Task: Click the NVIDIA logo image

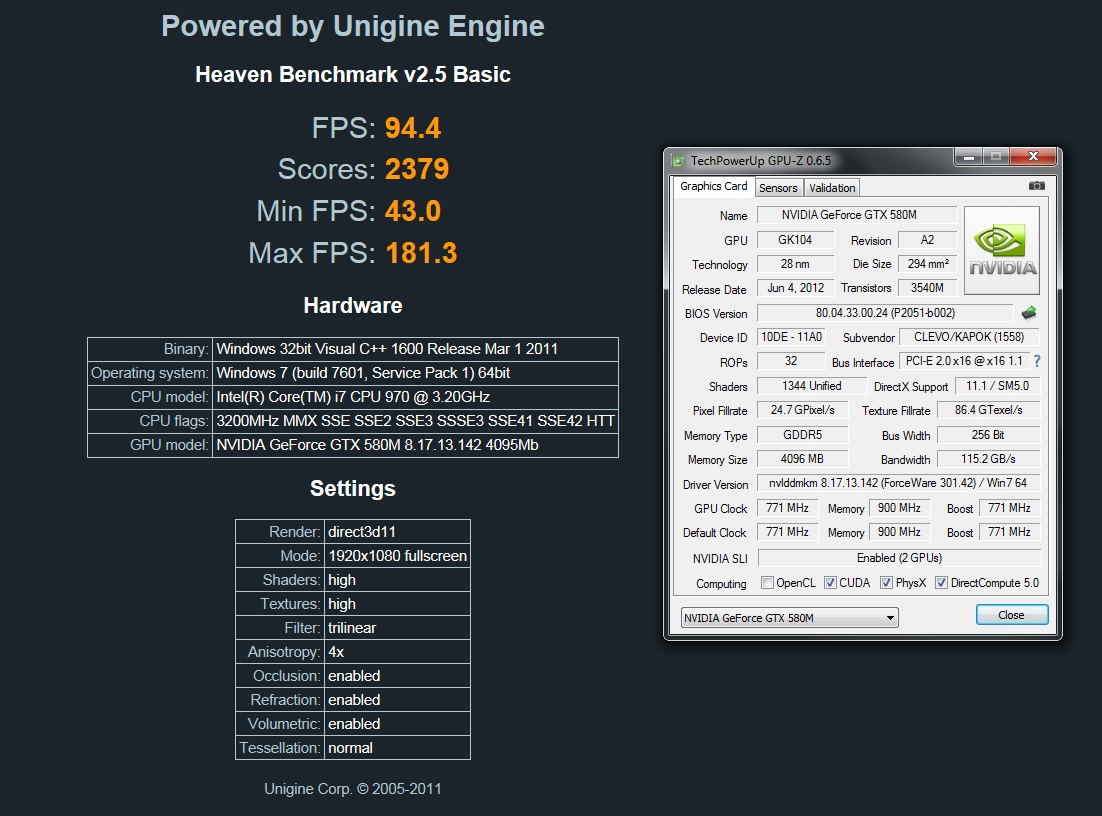Action: [x=1003, y=251]
